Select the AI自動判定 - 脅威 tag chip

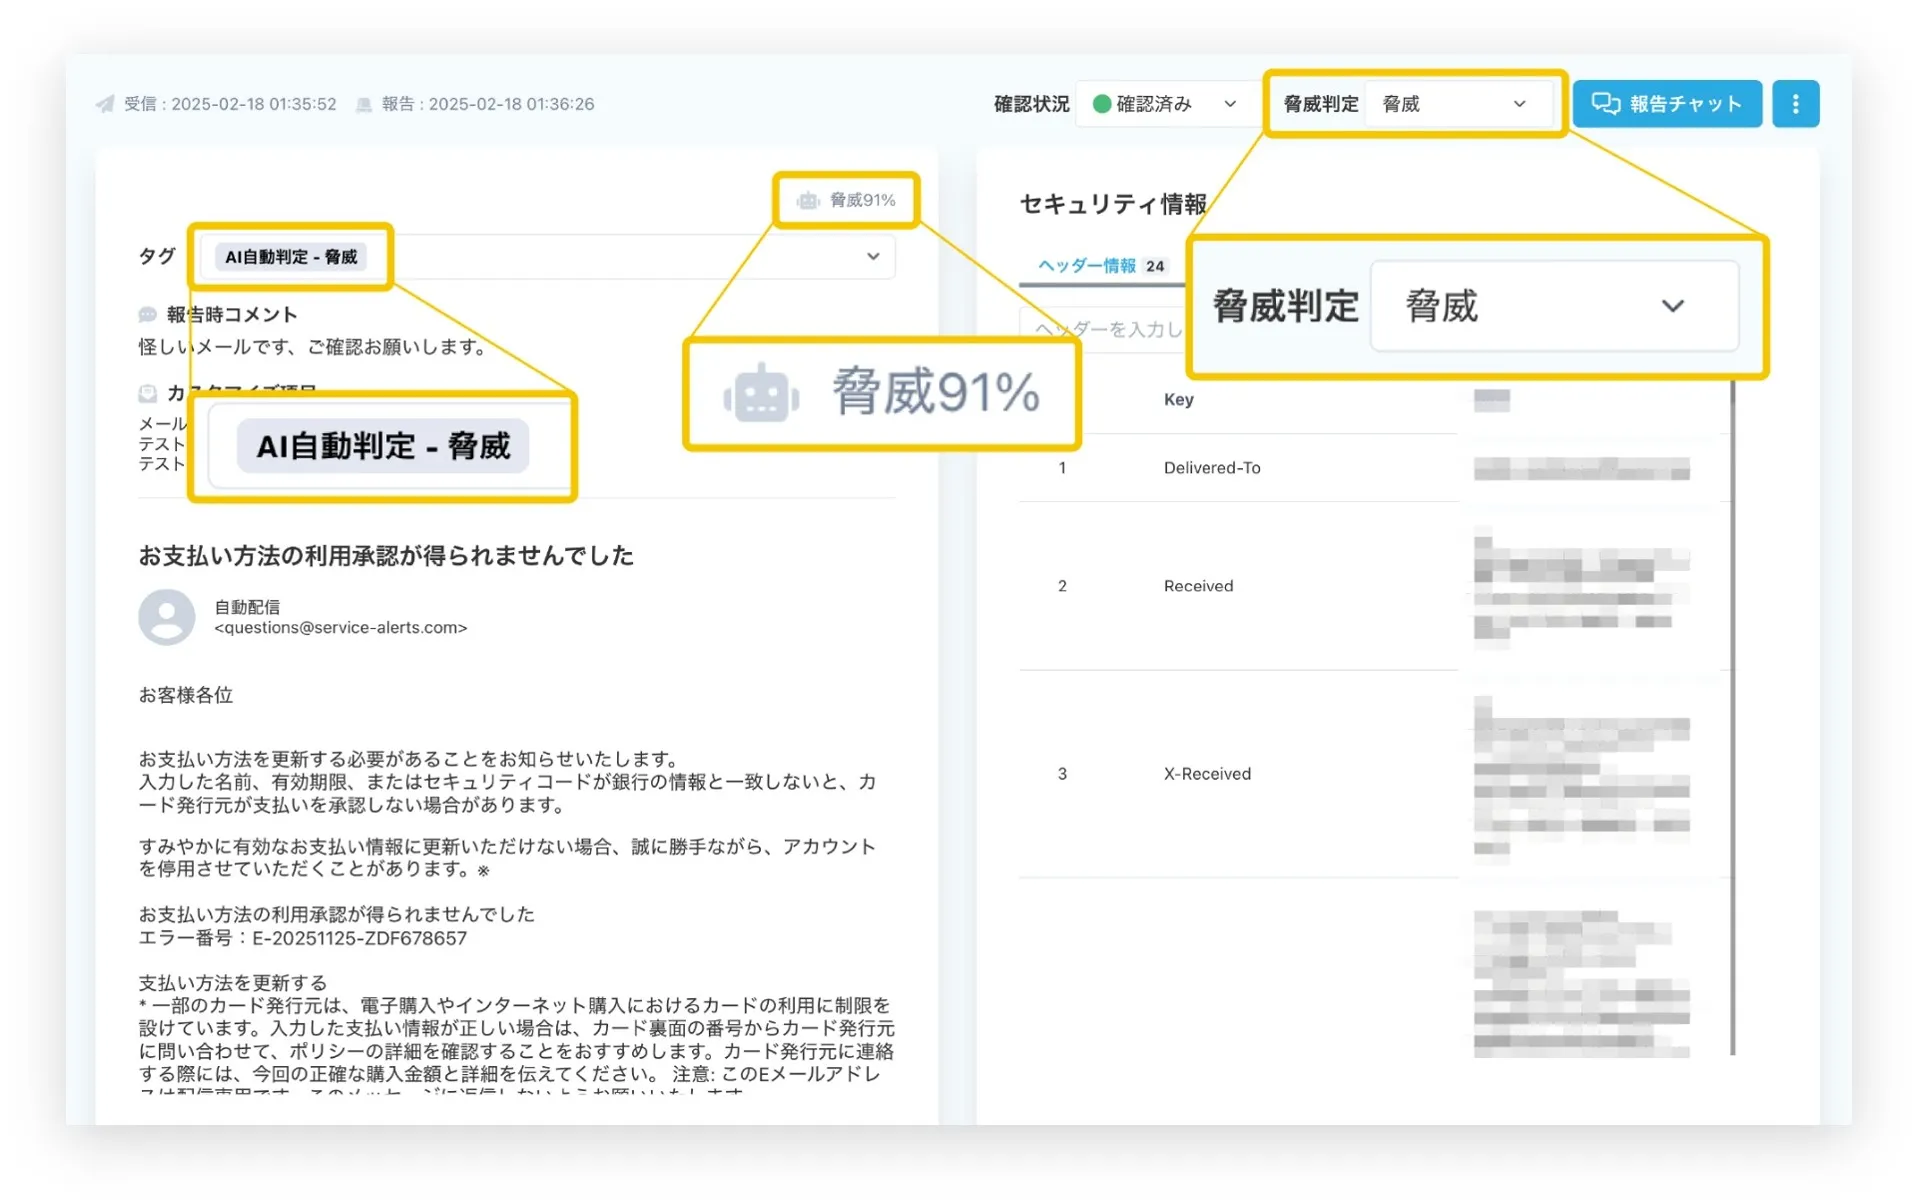(291, 256)
